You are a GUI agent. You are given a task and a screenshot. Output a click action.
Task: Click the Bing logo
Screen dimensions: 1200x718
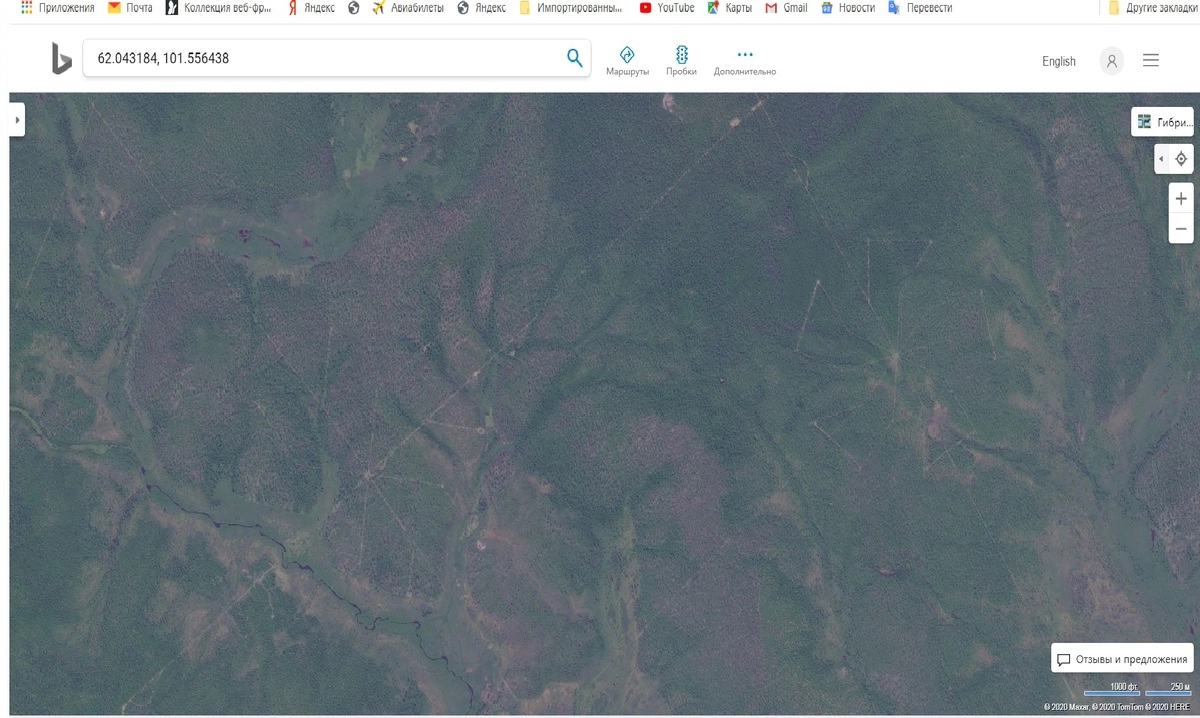[x=61, y=59]
